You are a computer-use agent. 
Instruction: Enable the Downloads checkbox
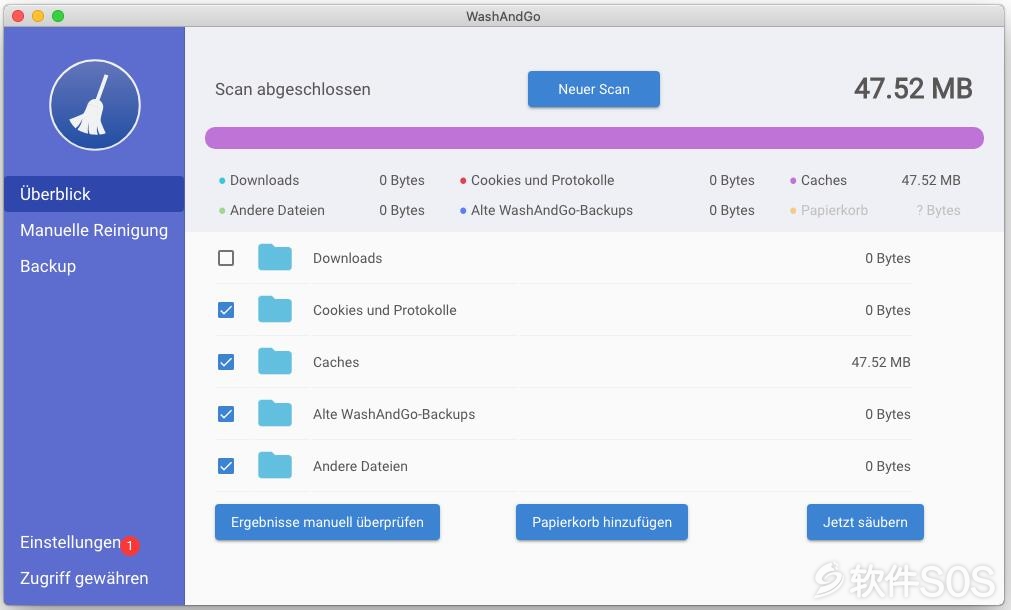coord(226,258)
